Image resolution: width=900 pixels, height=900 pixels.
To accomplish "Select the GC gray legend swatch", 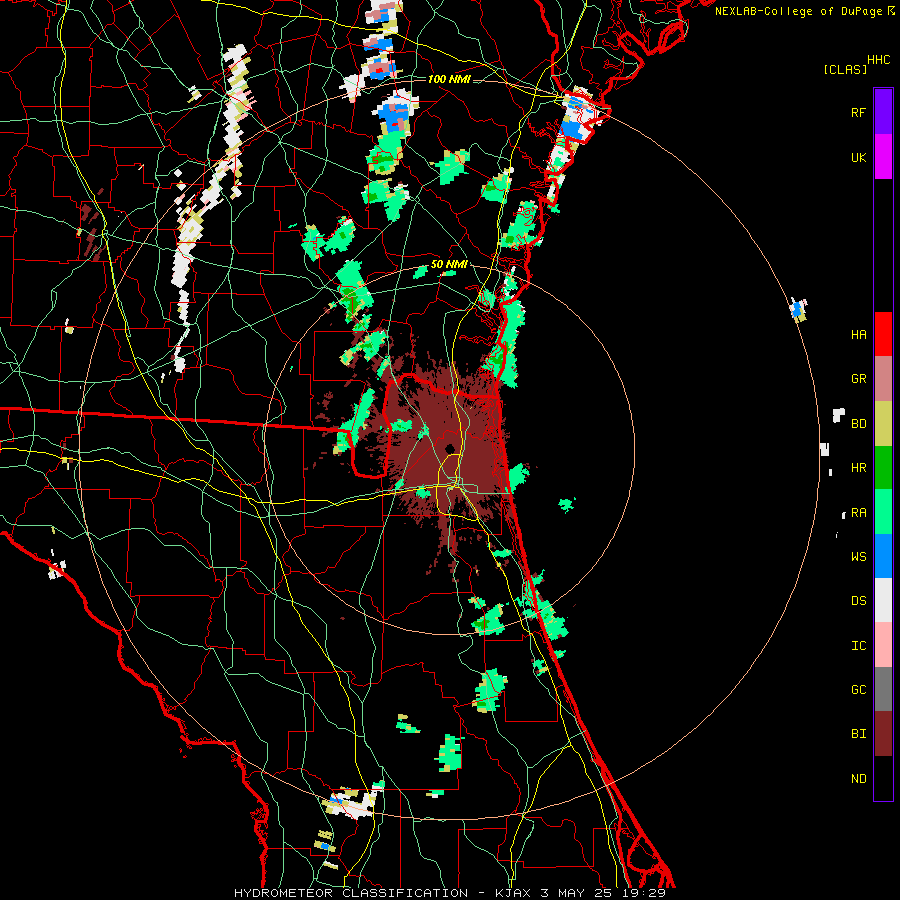I will coord(883,689).
